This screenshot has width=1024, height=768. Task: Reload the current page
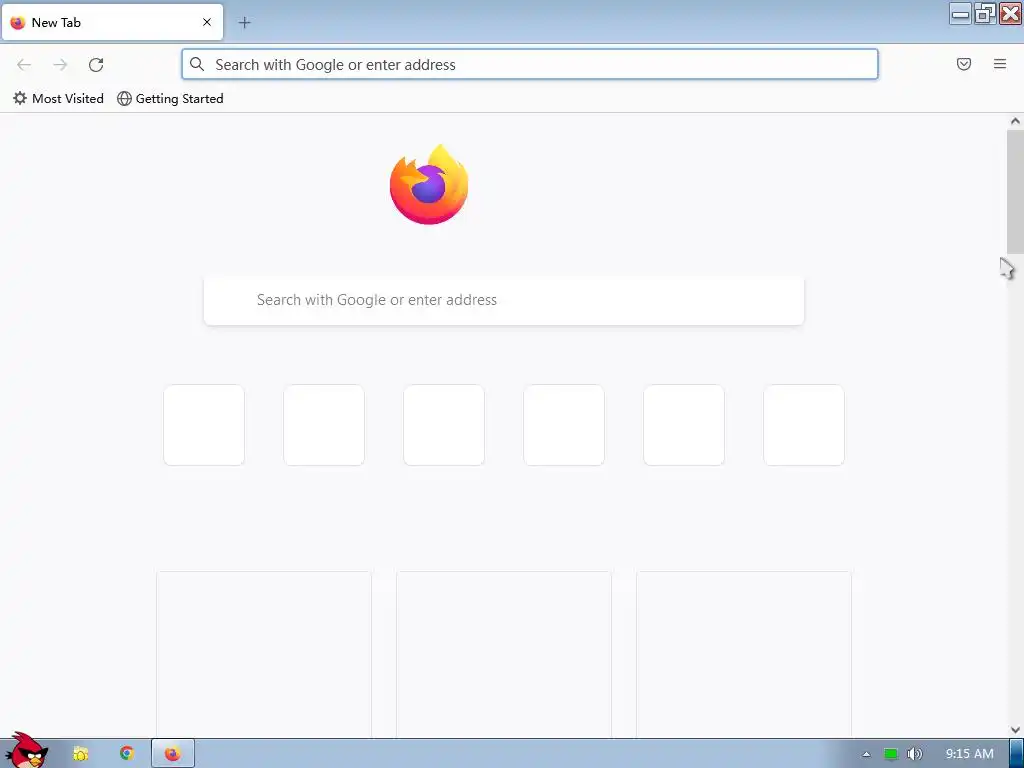click(x=96, y=65)
